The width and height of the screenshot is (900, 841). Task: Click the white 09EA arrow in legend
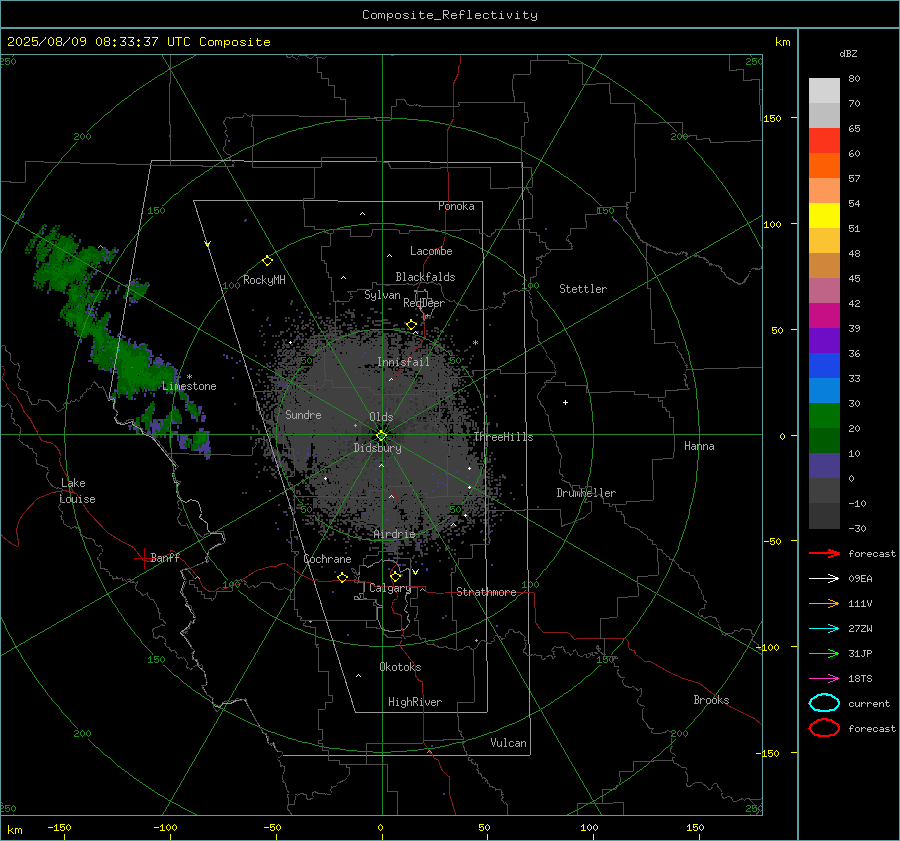click(824, 578)
